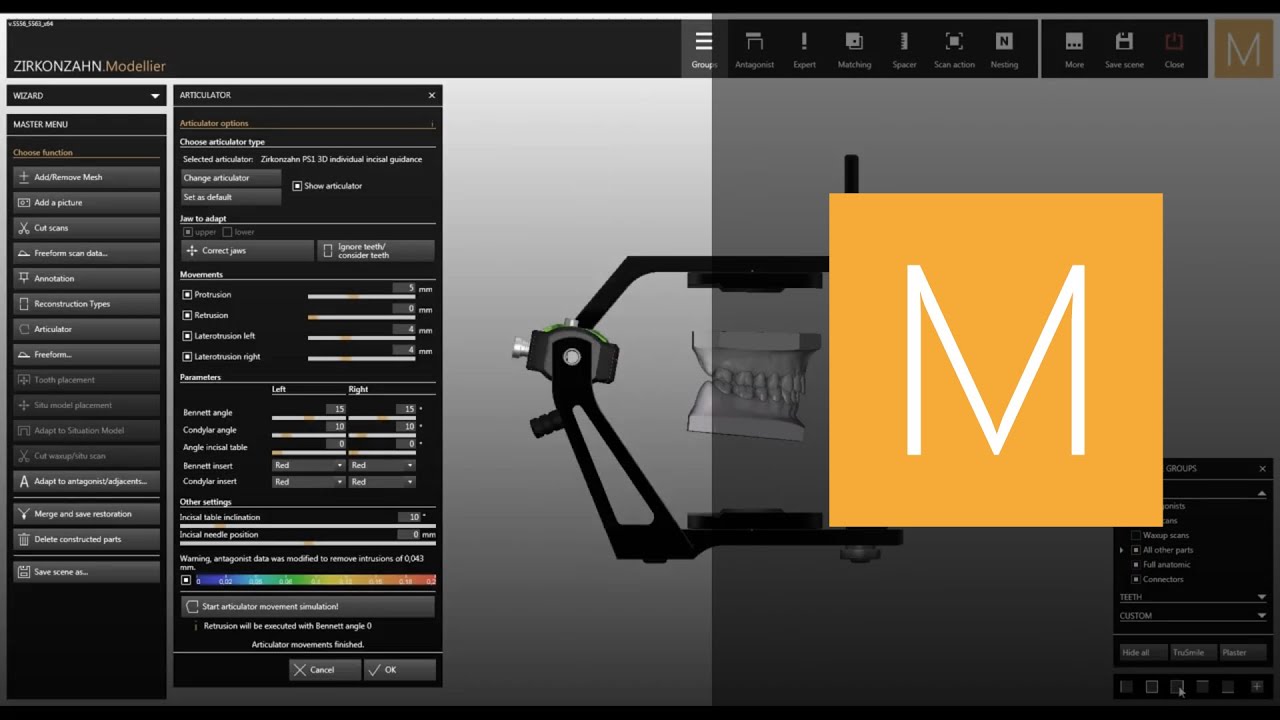Close the Articulator panel
The height and width of the screenshot is (720, 1280).
[432, 95]
